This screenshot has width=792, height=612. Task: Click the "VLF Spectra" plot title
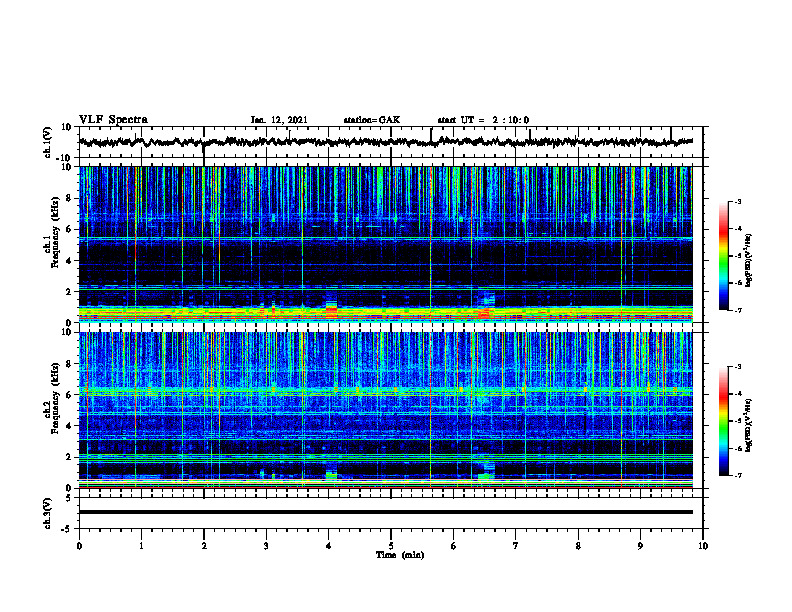(x=113, y=120)
